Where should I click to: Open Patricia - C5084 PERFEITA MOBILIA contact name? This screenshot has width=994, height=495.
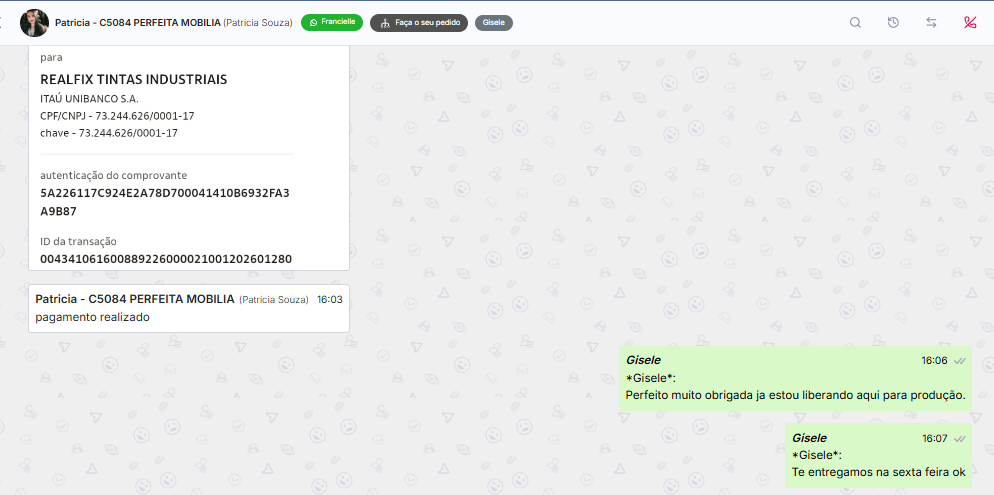(x=138, y=23)
